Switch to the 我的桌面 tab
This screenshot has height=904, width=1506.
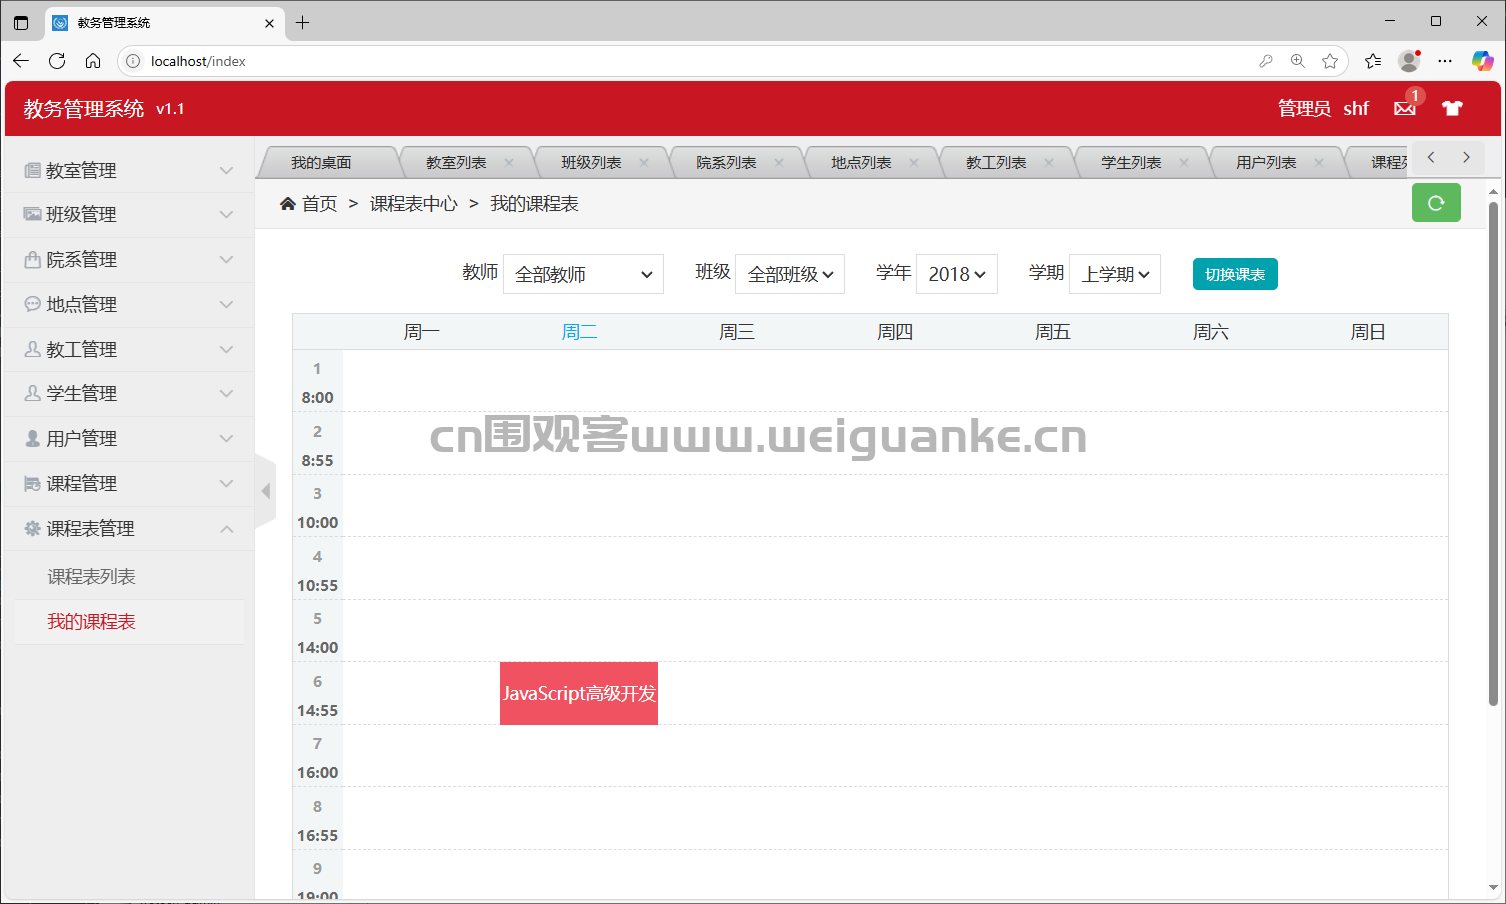321,162
